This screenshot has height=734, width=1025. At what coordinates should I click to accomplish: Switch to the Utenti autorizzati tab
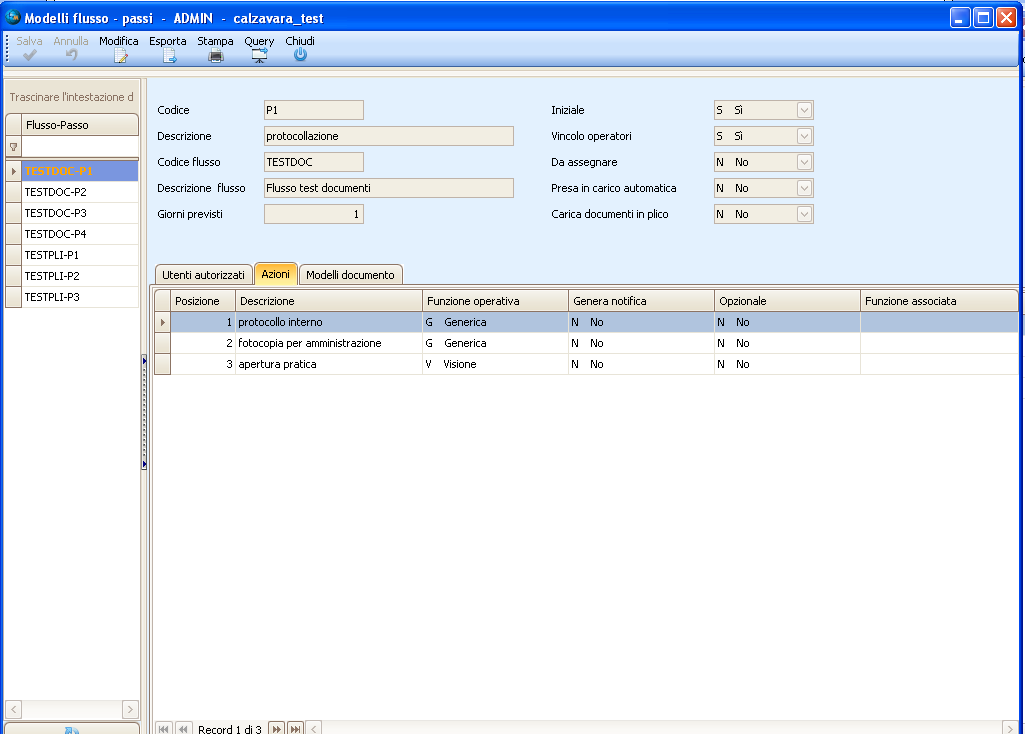click(203, 275)
